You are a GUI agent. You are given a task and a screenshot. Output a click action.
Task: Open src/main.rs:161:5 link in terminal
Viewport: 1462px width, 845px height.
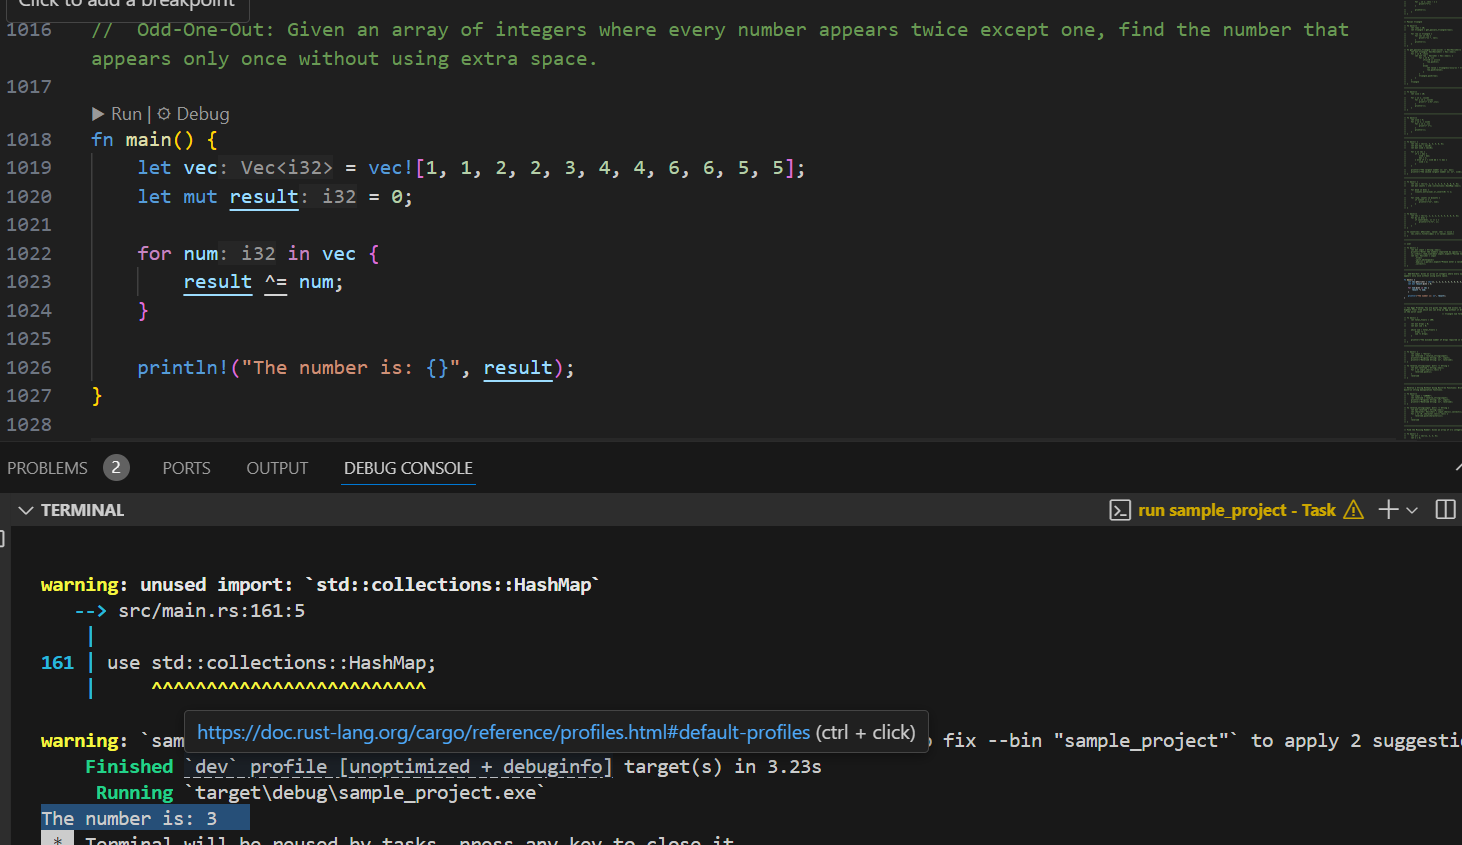tap(211, 611)
